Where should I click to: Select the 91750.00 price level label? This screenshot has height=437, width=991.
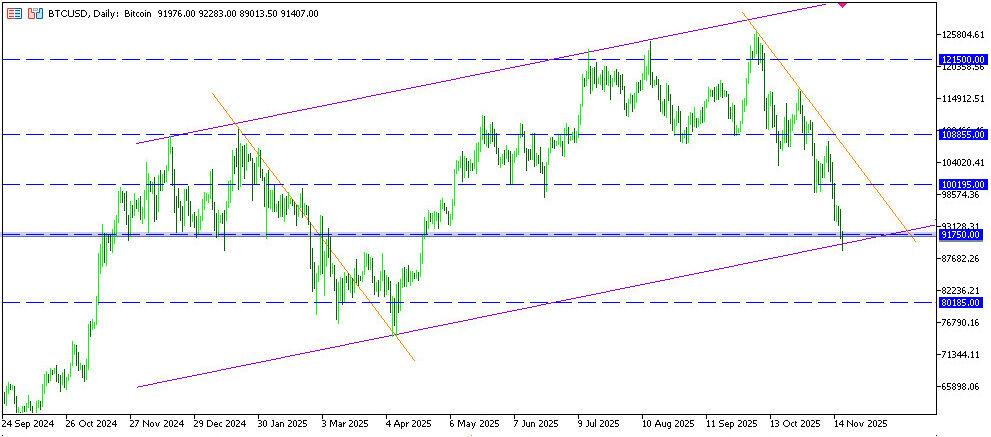(x=962, y=235)
